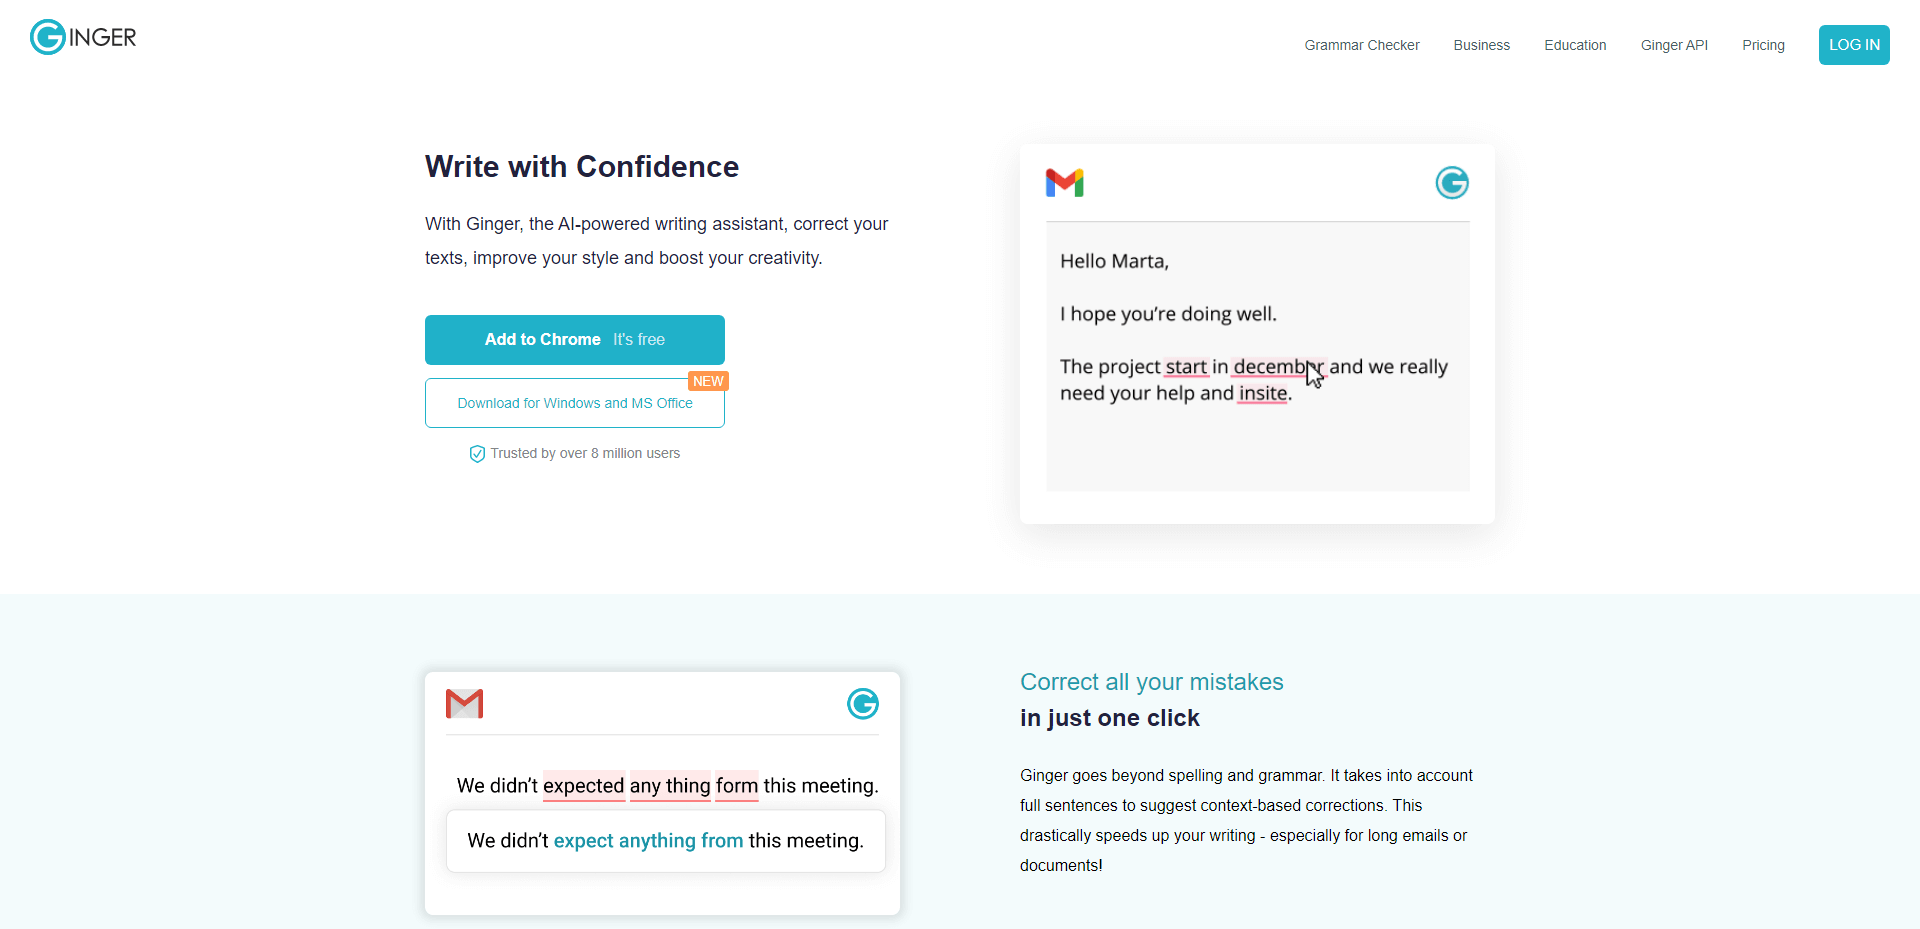Click the Ginger icon in the top demo card
The height and width of the screenshot is (929, 1920).
pyautogui.click(x=1452, y=183)
